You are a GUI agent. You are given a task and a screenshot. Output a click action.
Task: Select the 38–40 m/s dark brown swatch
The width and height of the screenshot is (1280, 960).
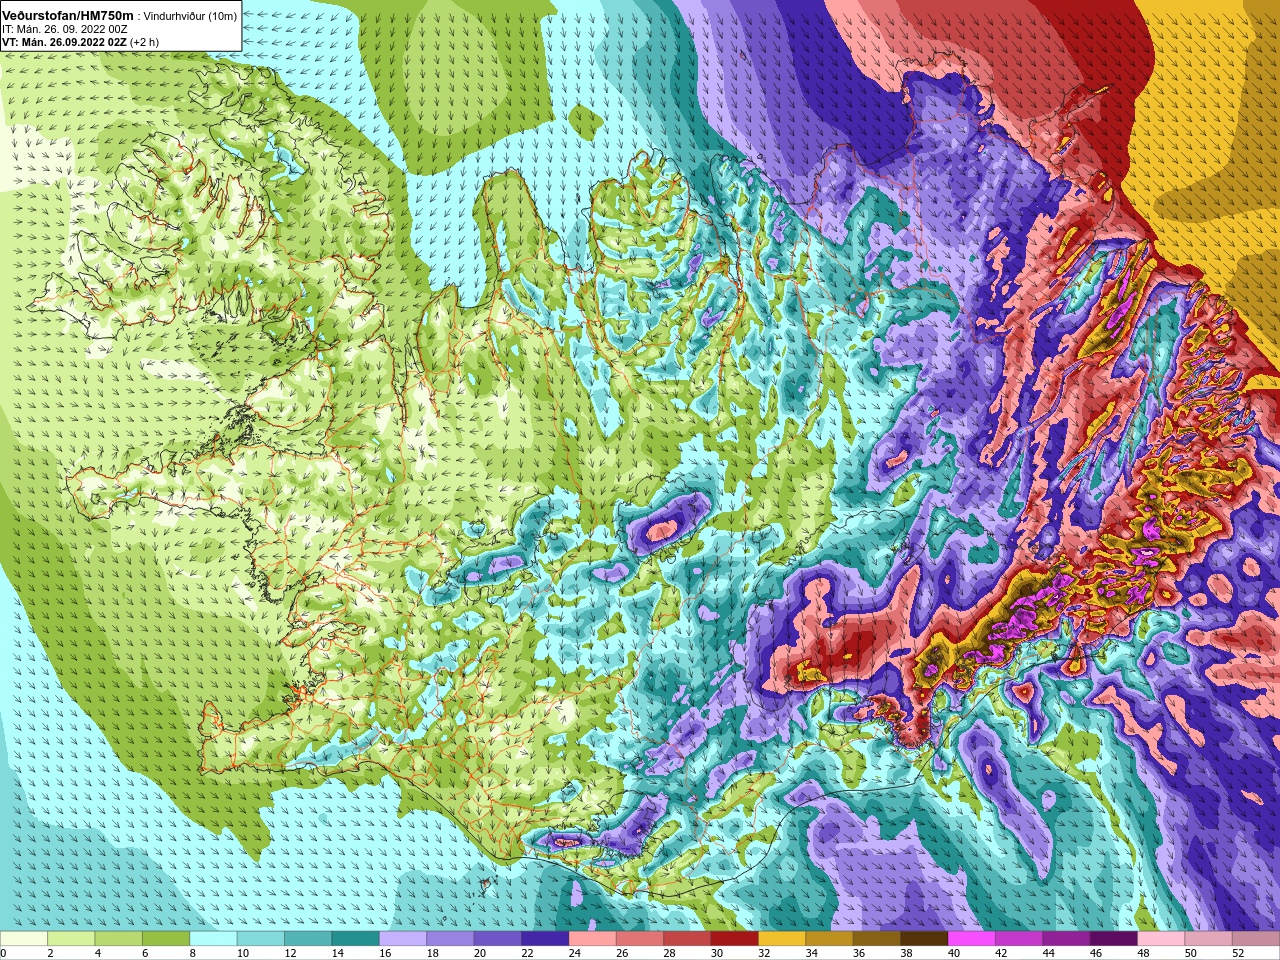pos(925,939)
